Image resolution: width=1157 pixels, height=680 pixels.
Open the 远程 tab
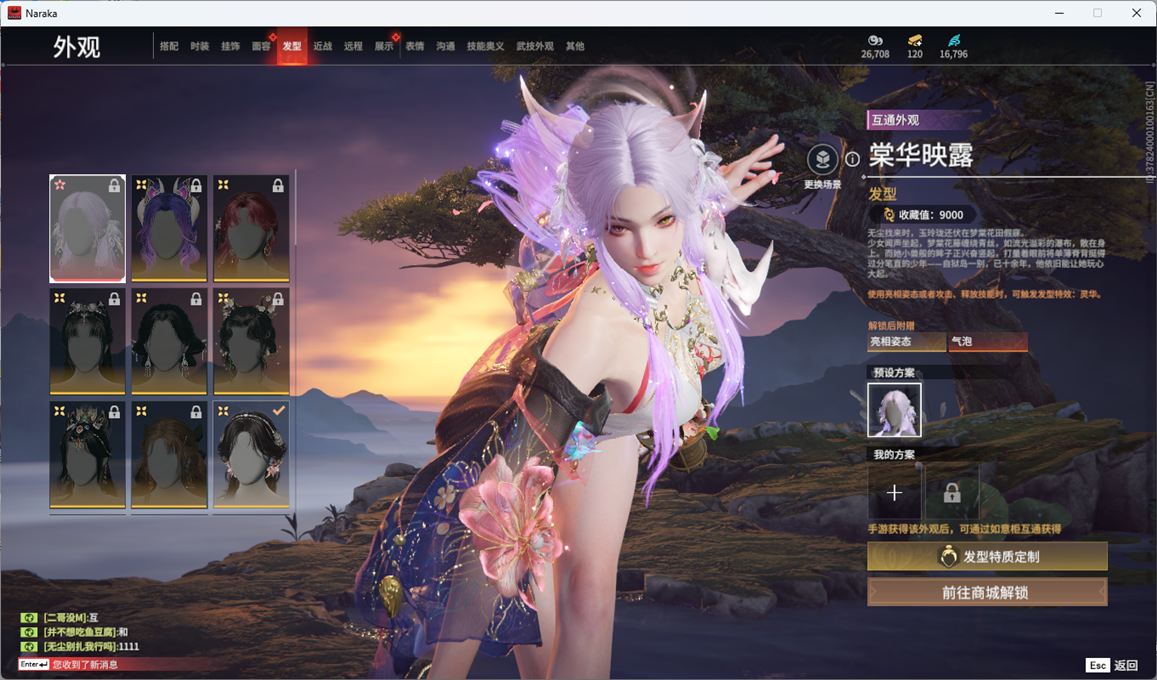(353, 46)
